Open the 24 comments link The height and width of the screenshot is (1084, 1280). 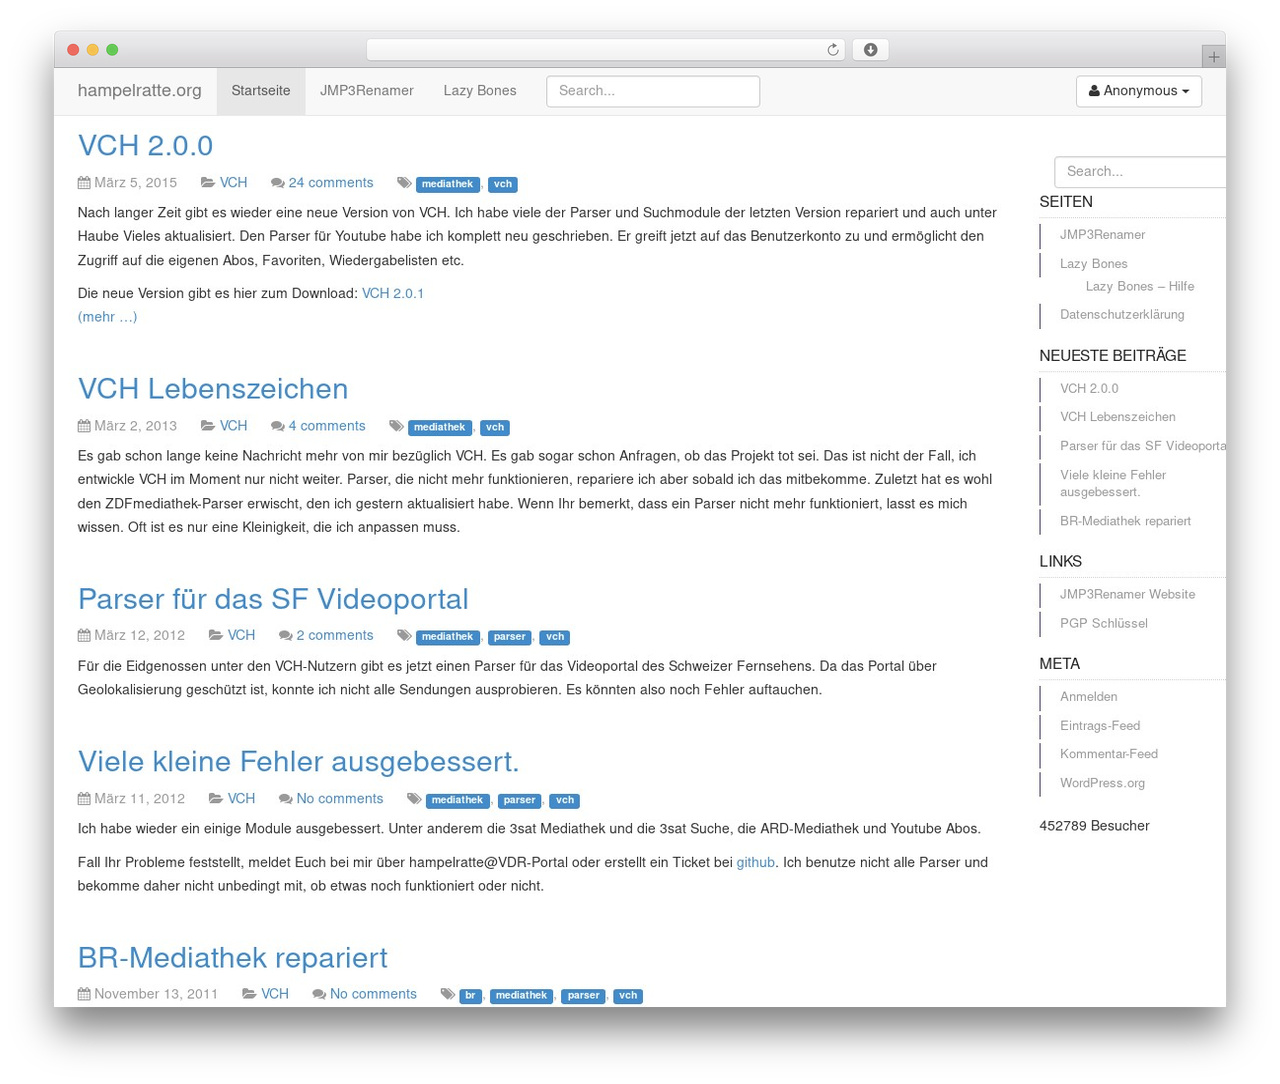(x=331, y=183)
